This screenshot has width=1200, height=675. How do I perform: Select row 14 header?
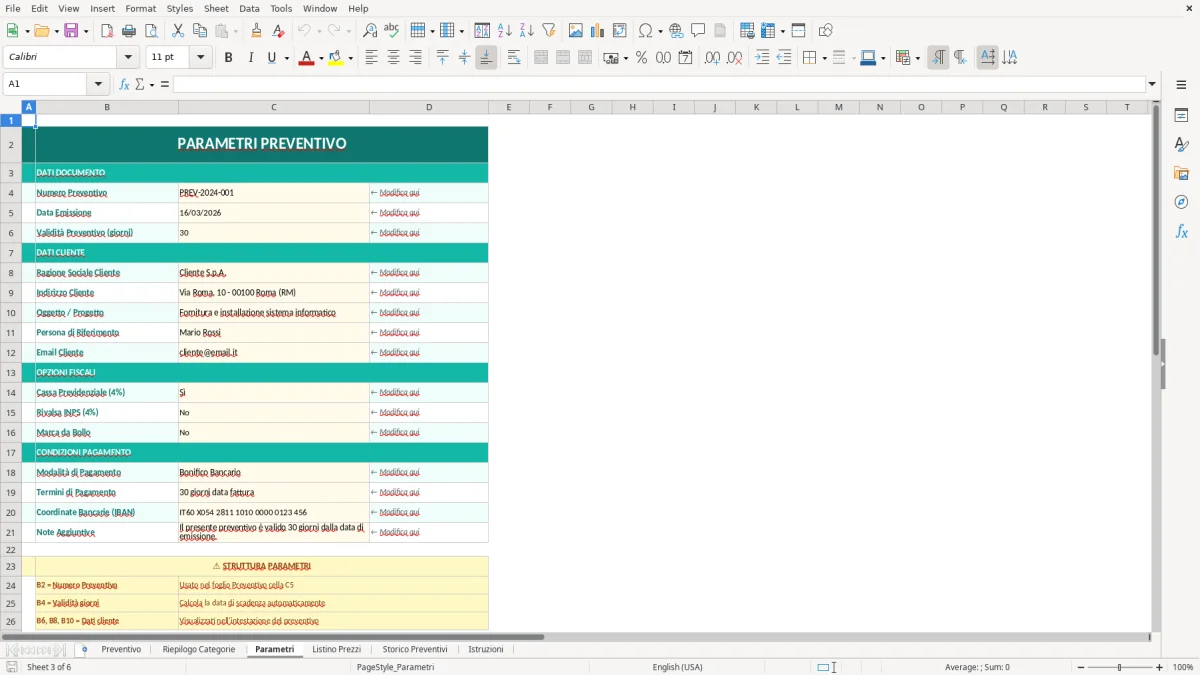tap(11, 392)
